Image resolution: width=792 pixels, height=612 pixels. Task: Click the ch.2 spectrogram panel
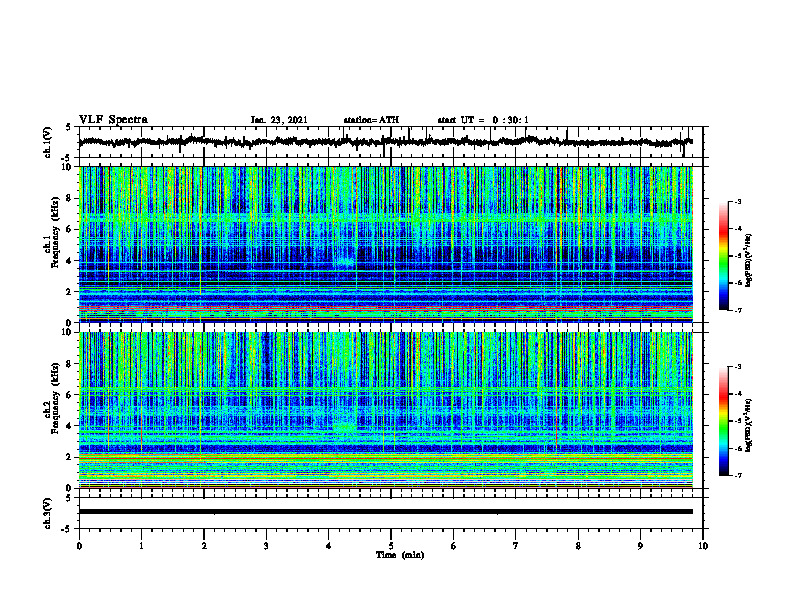[385, 410]
